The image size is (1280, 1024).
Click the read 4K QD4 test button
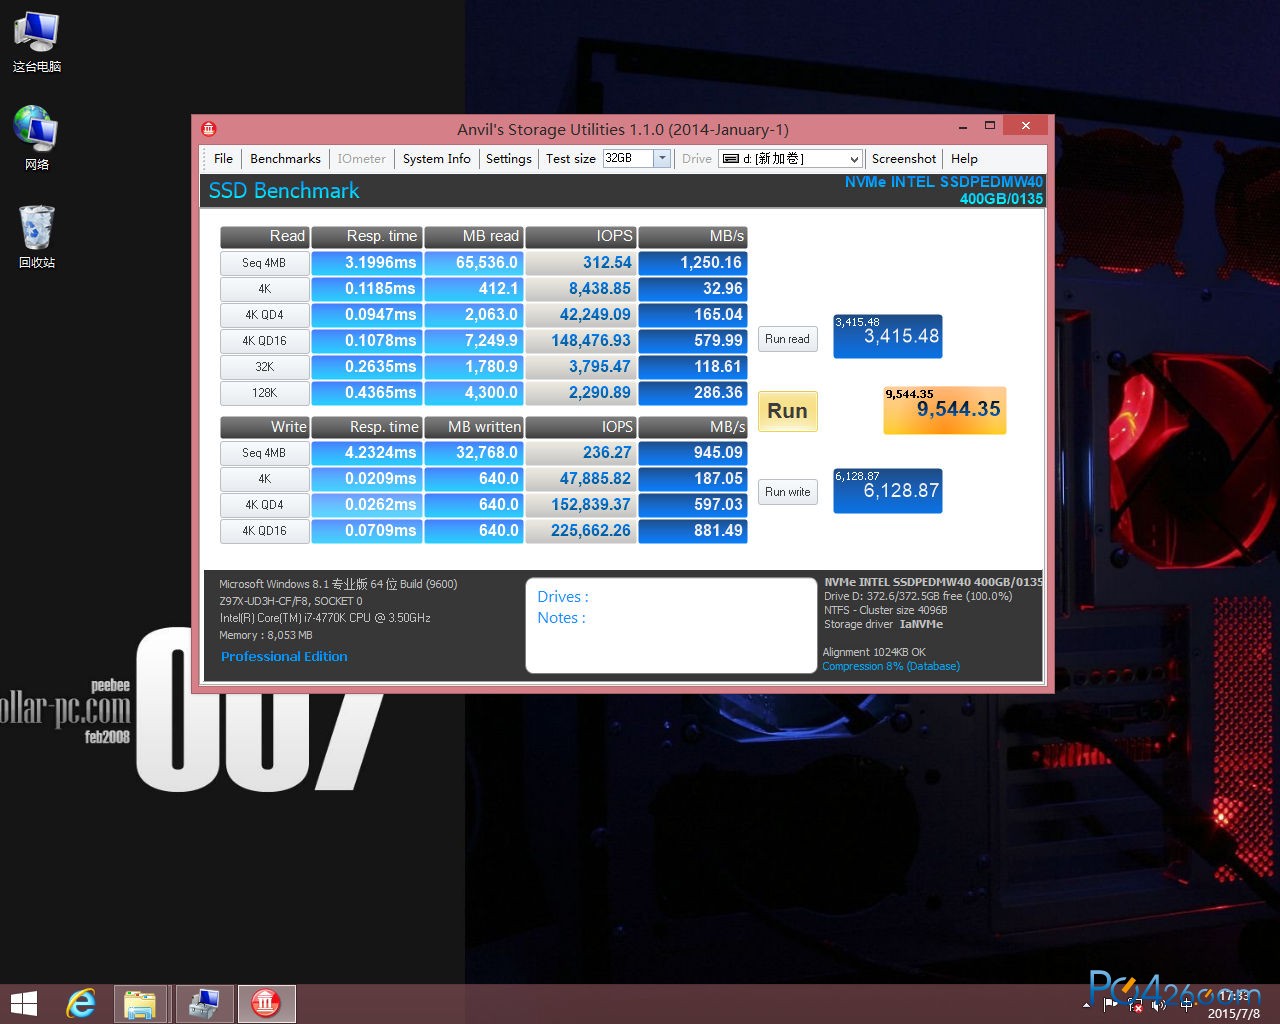[264, 315]
